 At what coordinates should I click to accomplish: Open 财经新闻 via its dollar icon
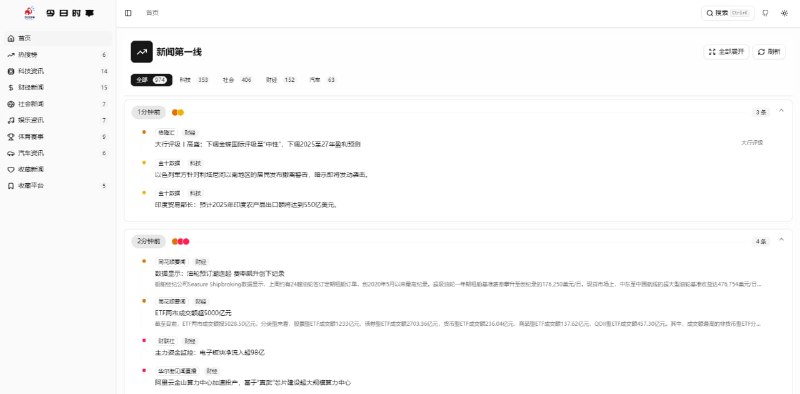pyautogui.click(x=11, y=88)
